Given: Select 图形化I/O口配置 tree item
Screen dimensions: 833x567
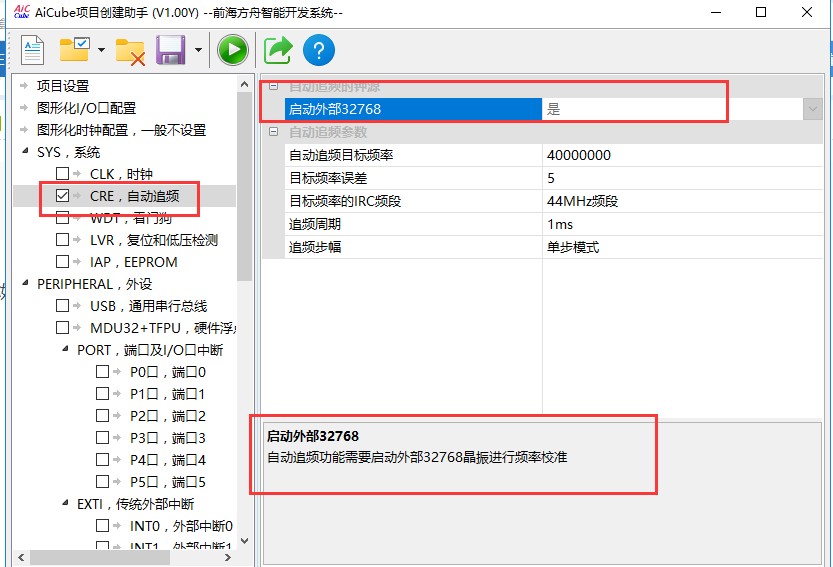Looking at the screenshot, I should point(86,108).
